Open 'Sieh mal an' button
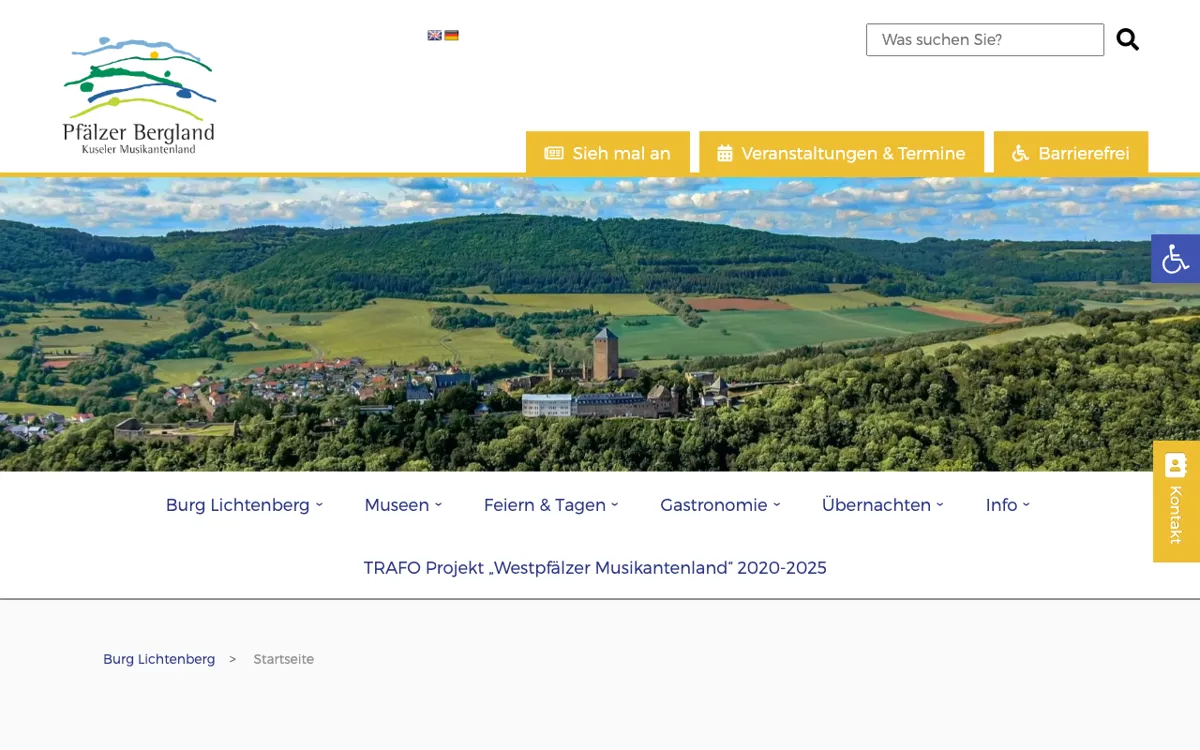 (x=608, y=153)
